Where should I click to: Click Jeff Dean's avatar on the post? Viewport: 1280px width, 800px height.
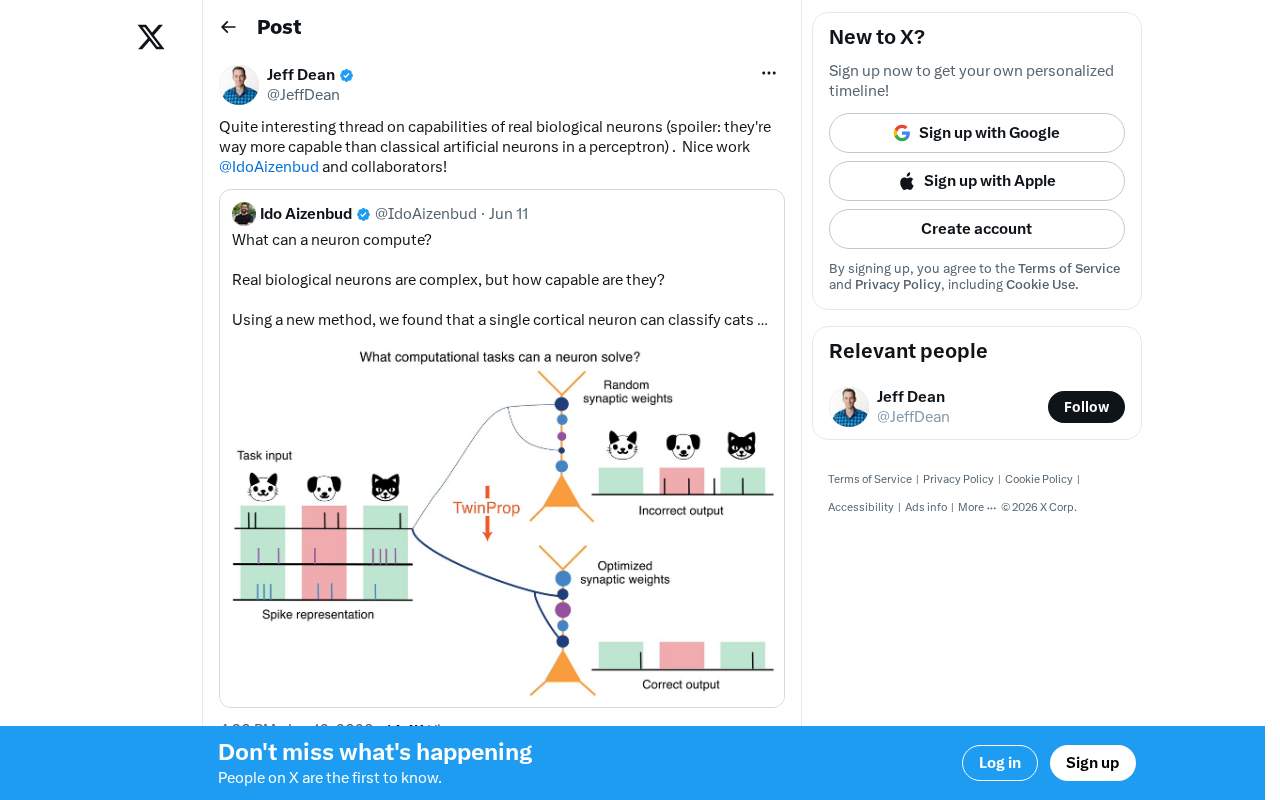(x=239, y=85)
